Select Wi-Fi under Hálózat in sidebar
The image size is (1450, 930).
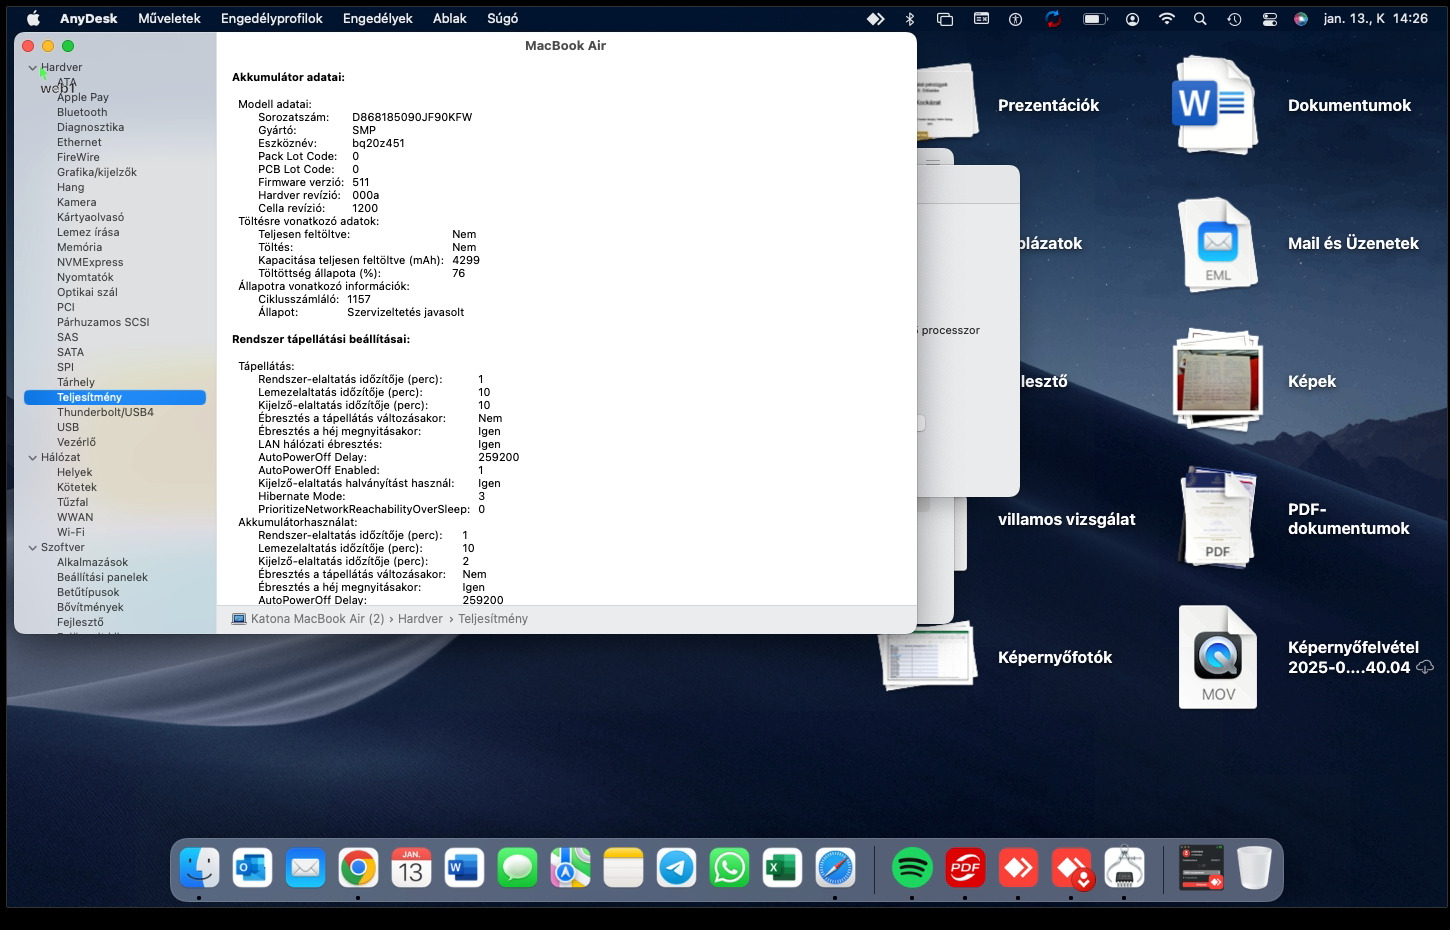(71, 533)
